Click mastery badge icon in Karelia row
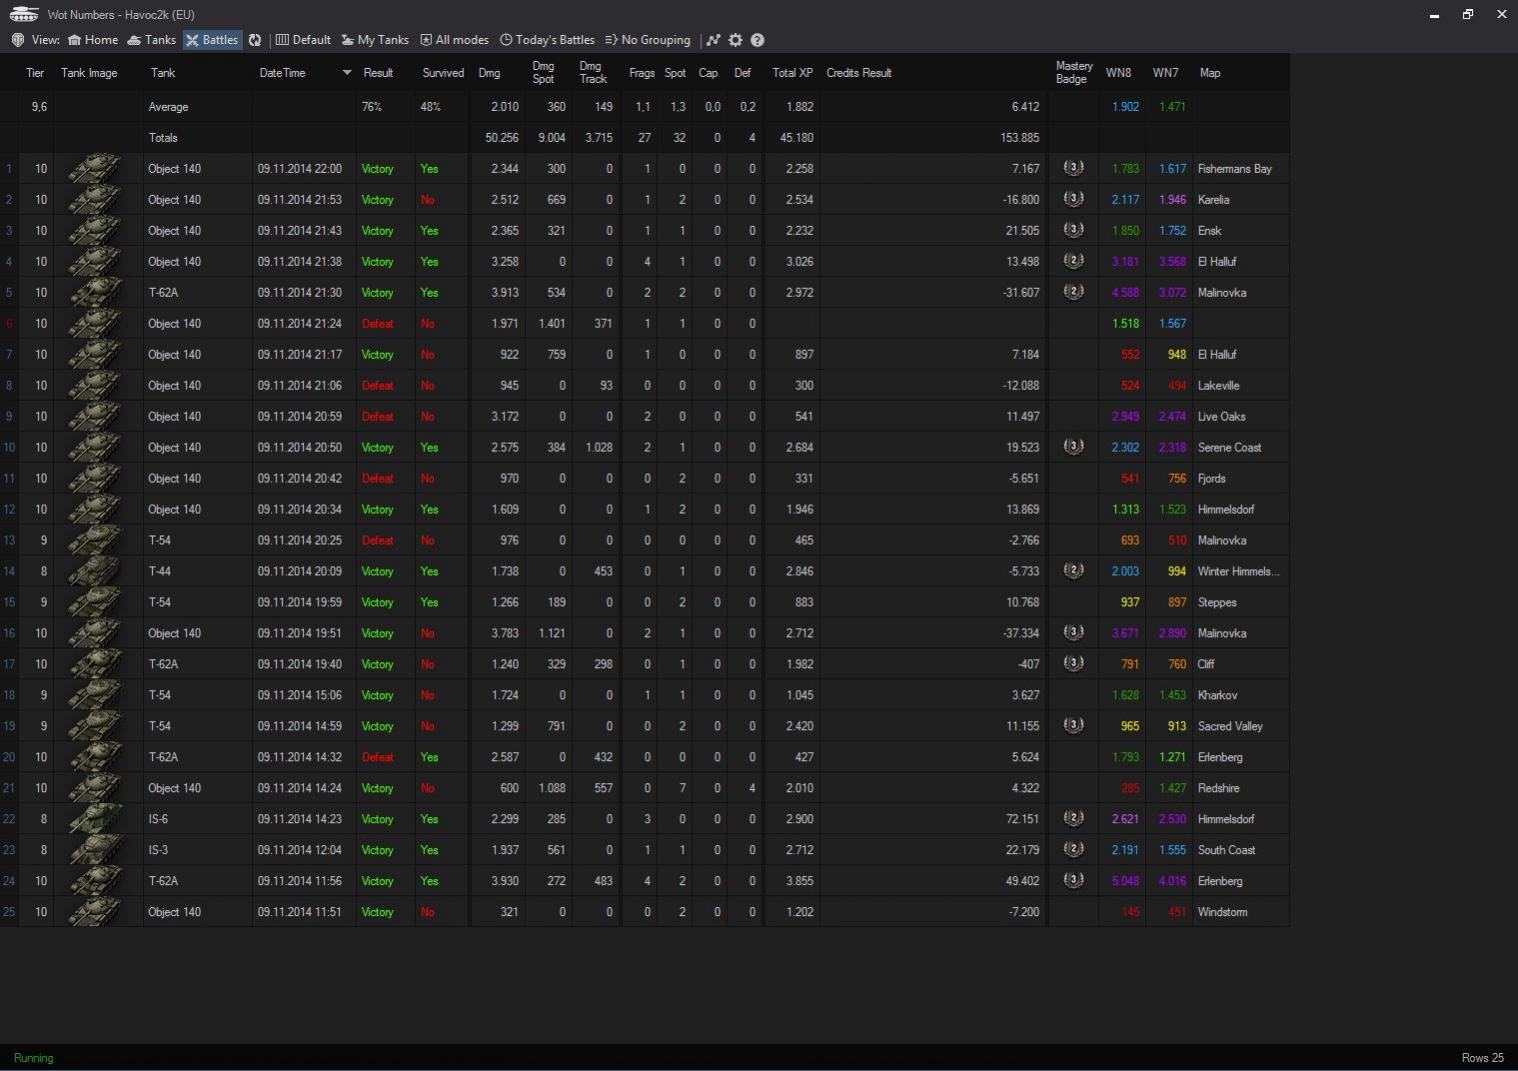Screen dimensions: 1518x1071 (1073, 199)
